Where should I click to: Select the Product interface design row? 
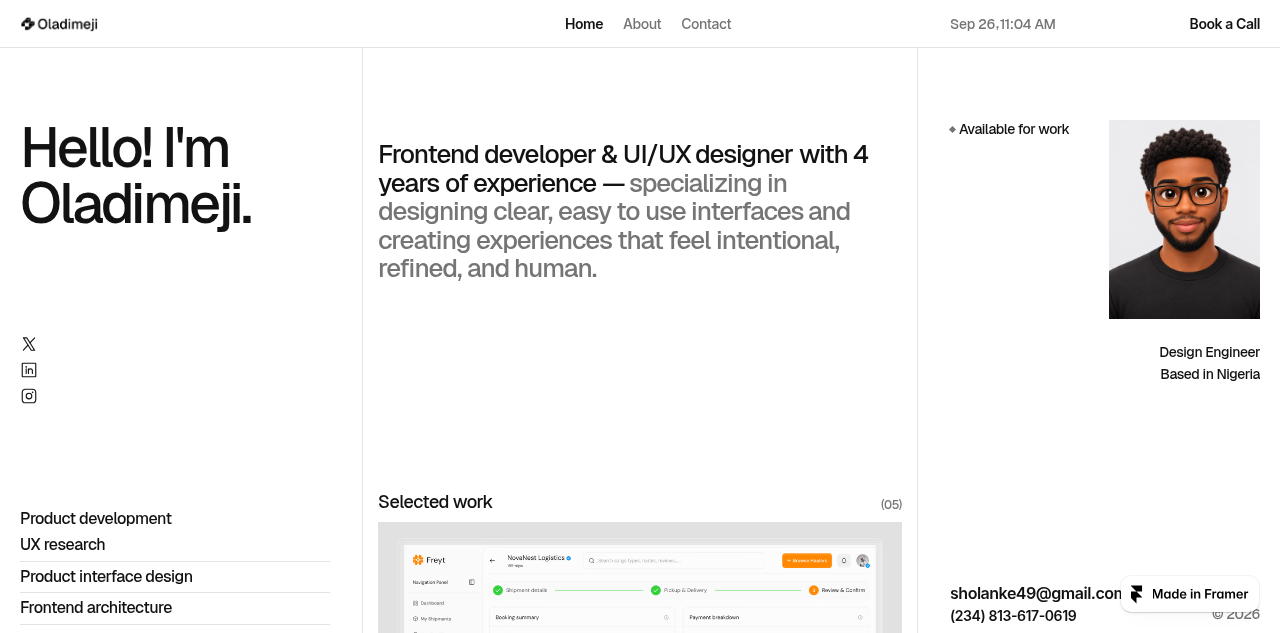(175, 577)
